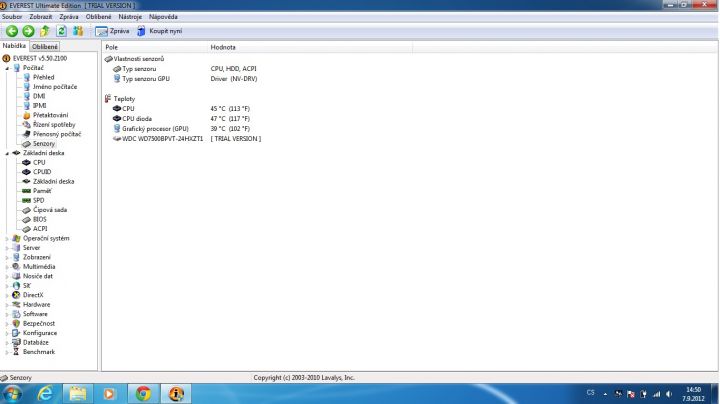Select the IPMI tree icon

point(27,106)
